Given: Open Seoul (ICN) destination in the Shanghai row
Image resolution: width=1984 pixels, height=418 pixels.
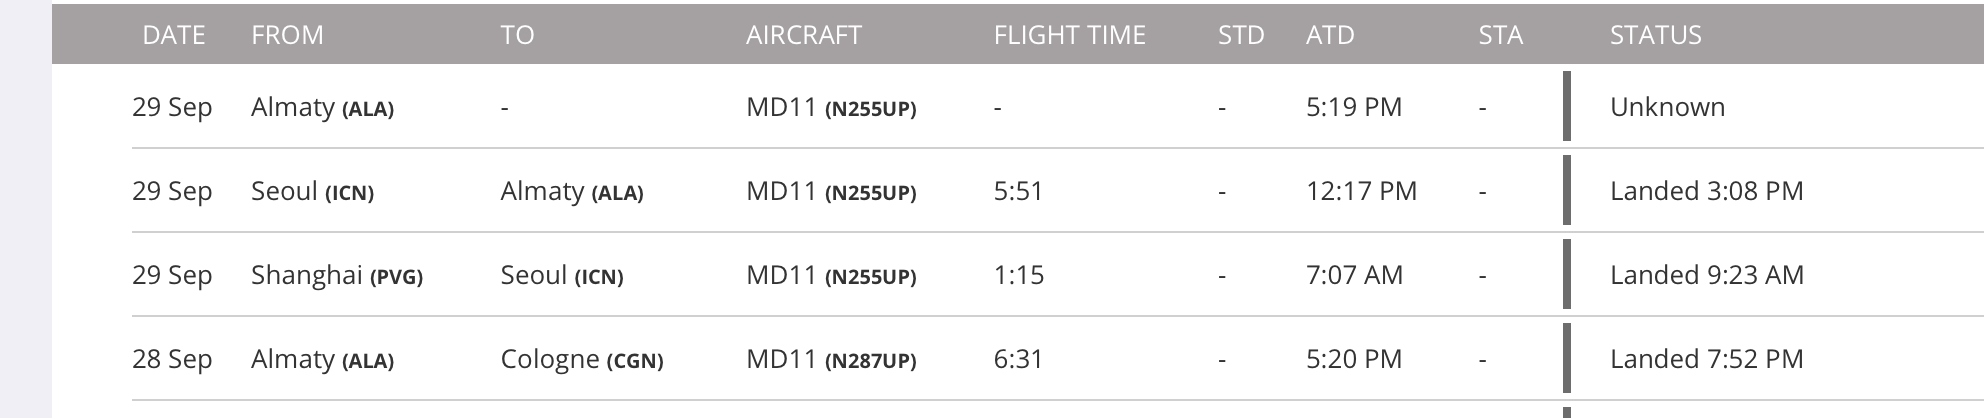Looking at the screenshot, I should (x=562, y=275).
